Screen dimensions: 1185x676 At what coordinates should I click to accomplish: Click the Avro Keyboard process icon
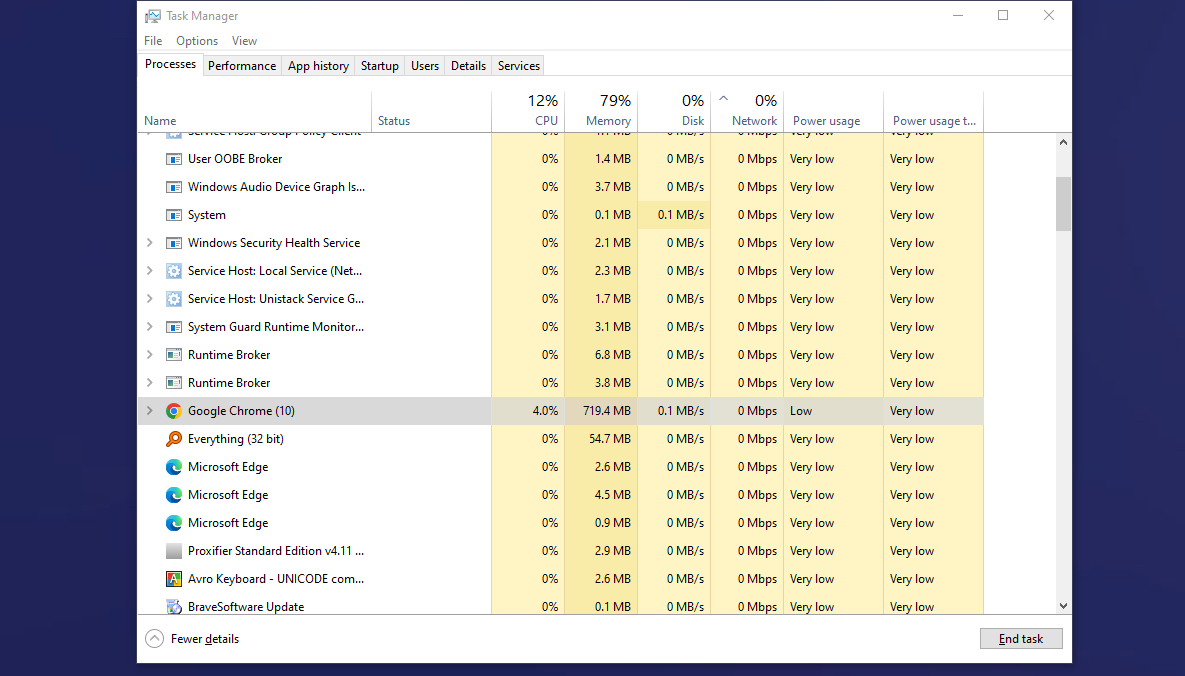173,579
